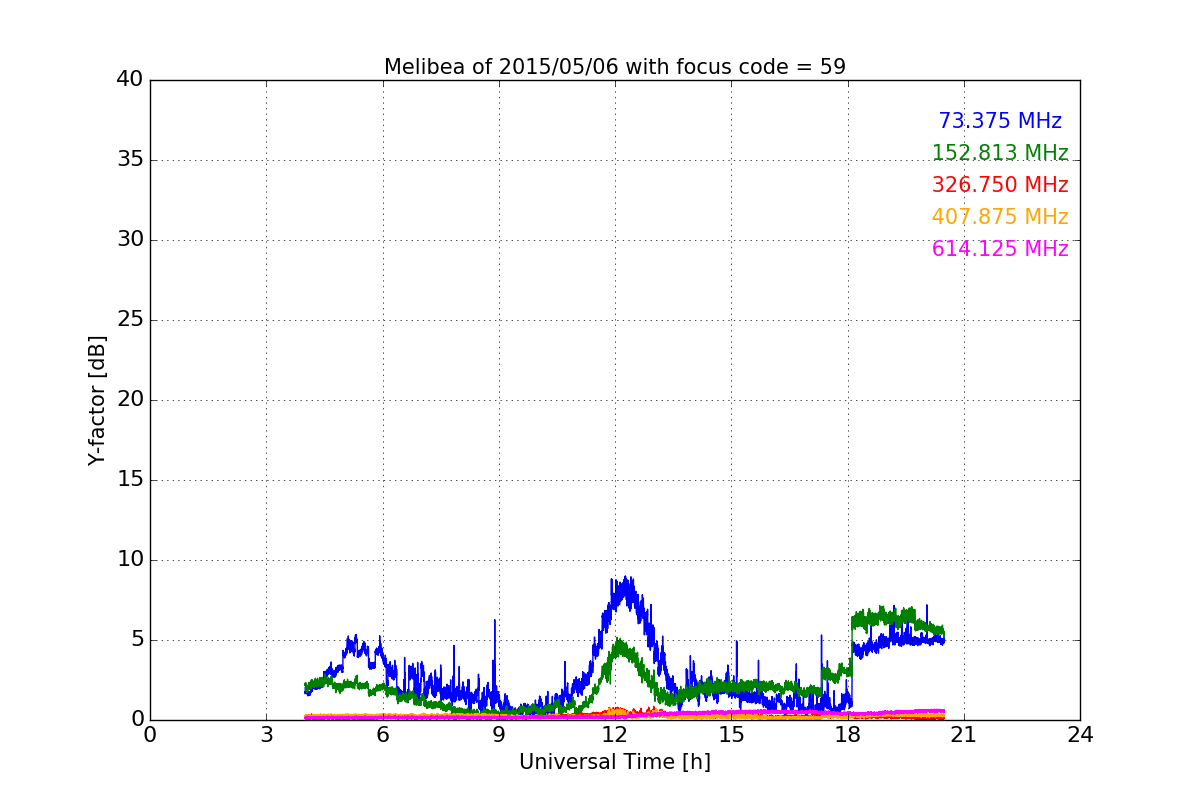
Task: Click the x-axis tick label 12
Action: (615, 735)
